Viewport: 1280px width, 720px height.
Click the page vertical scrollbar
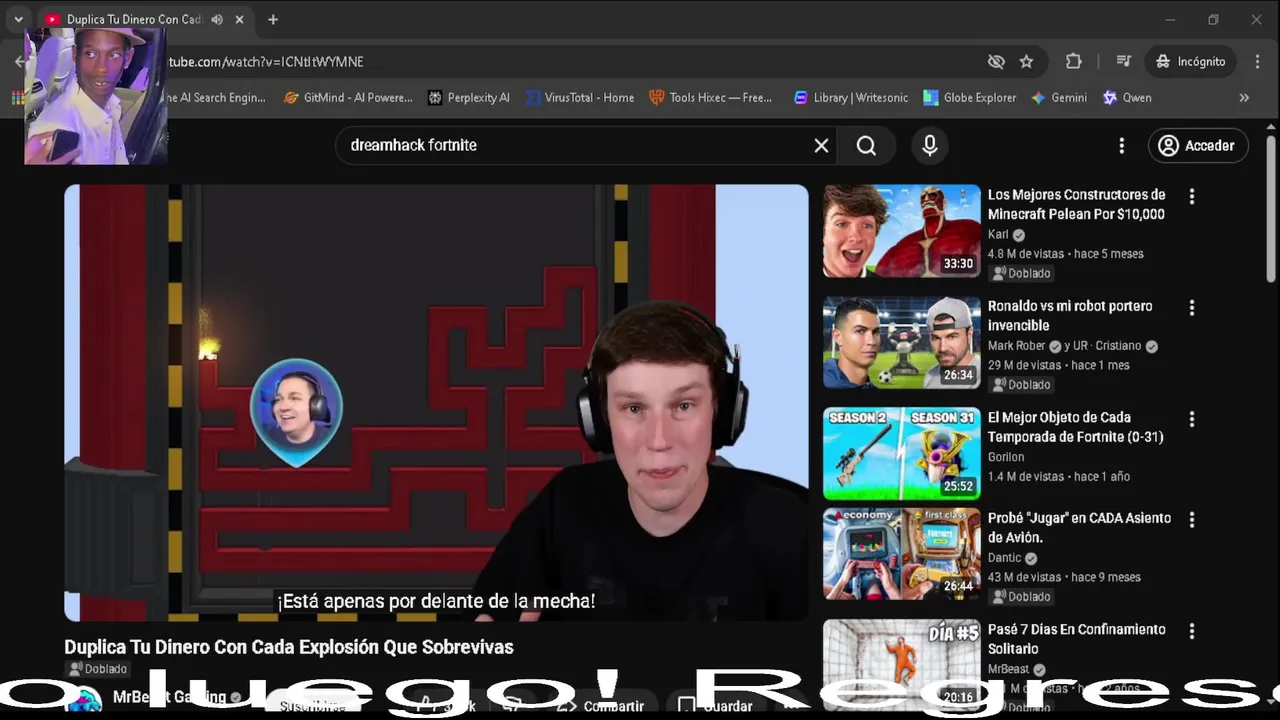1271,210
